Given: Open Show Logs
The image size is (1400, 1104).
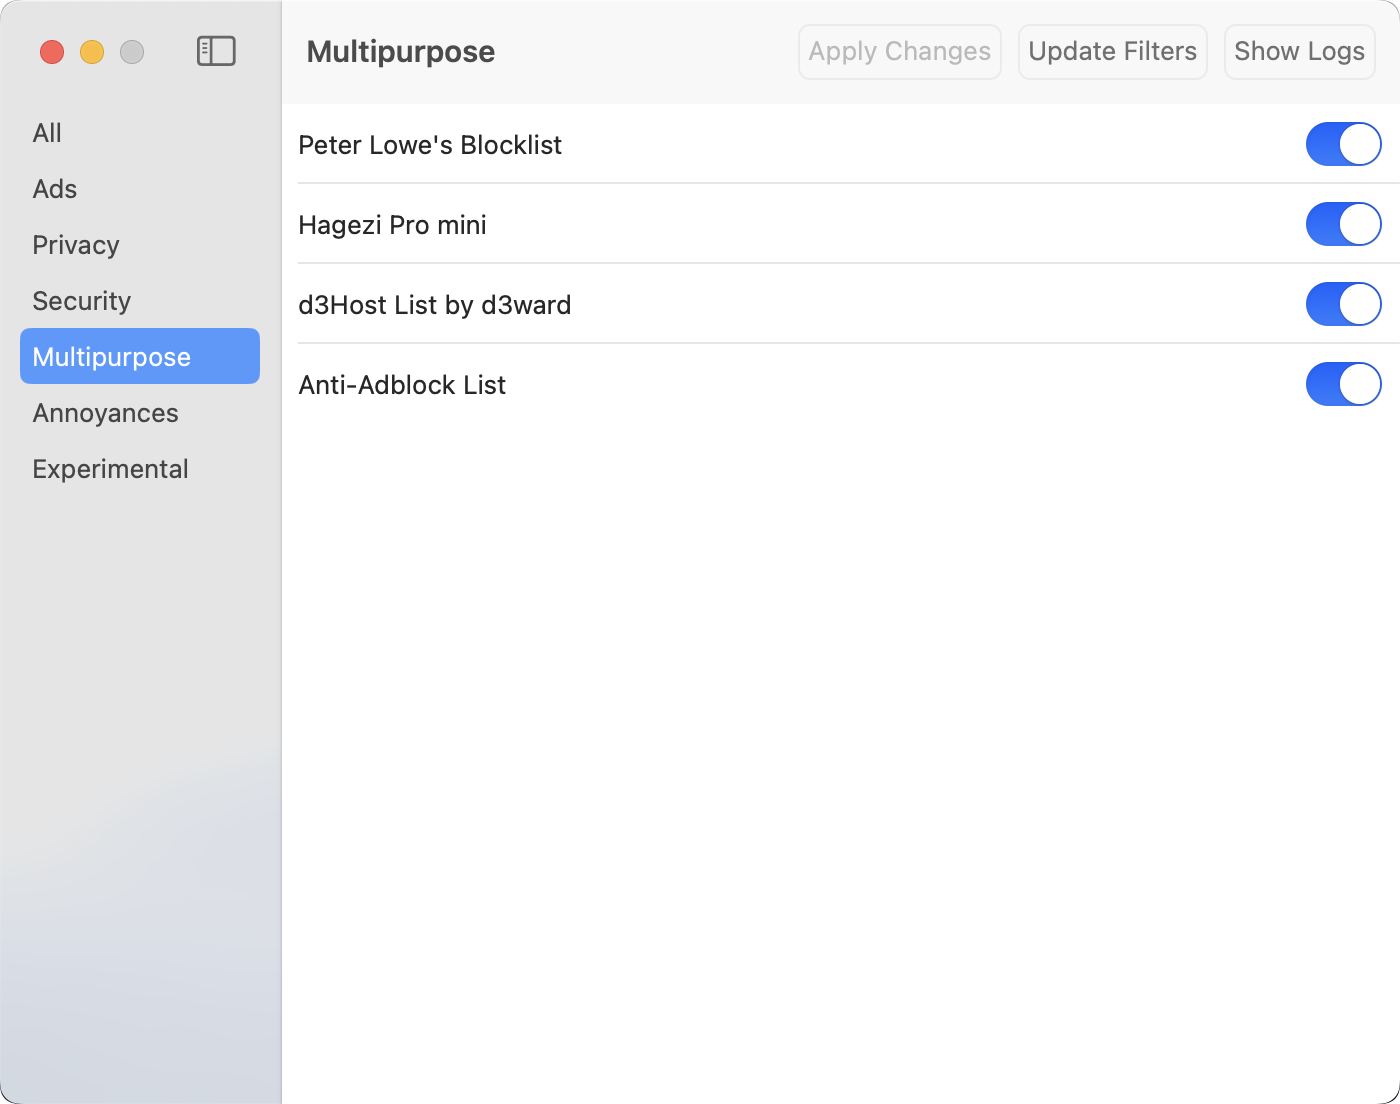Looking at the screenshot, I should pyautogui.click(x=1299, y=52).
